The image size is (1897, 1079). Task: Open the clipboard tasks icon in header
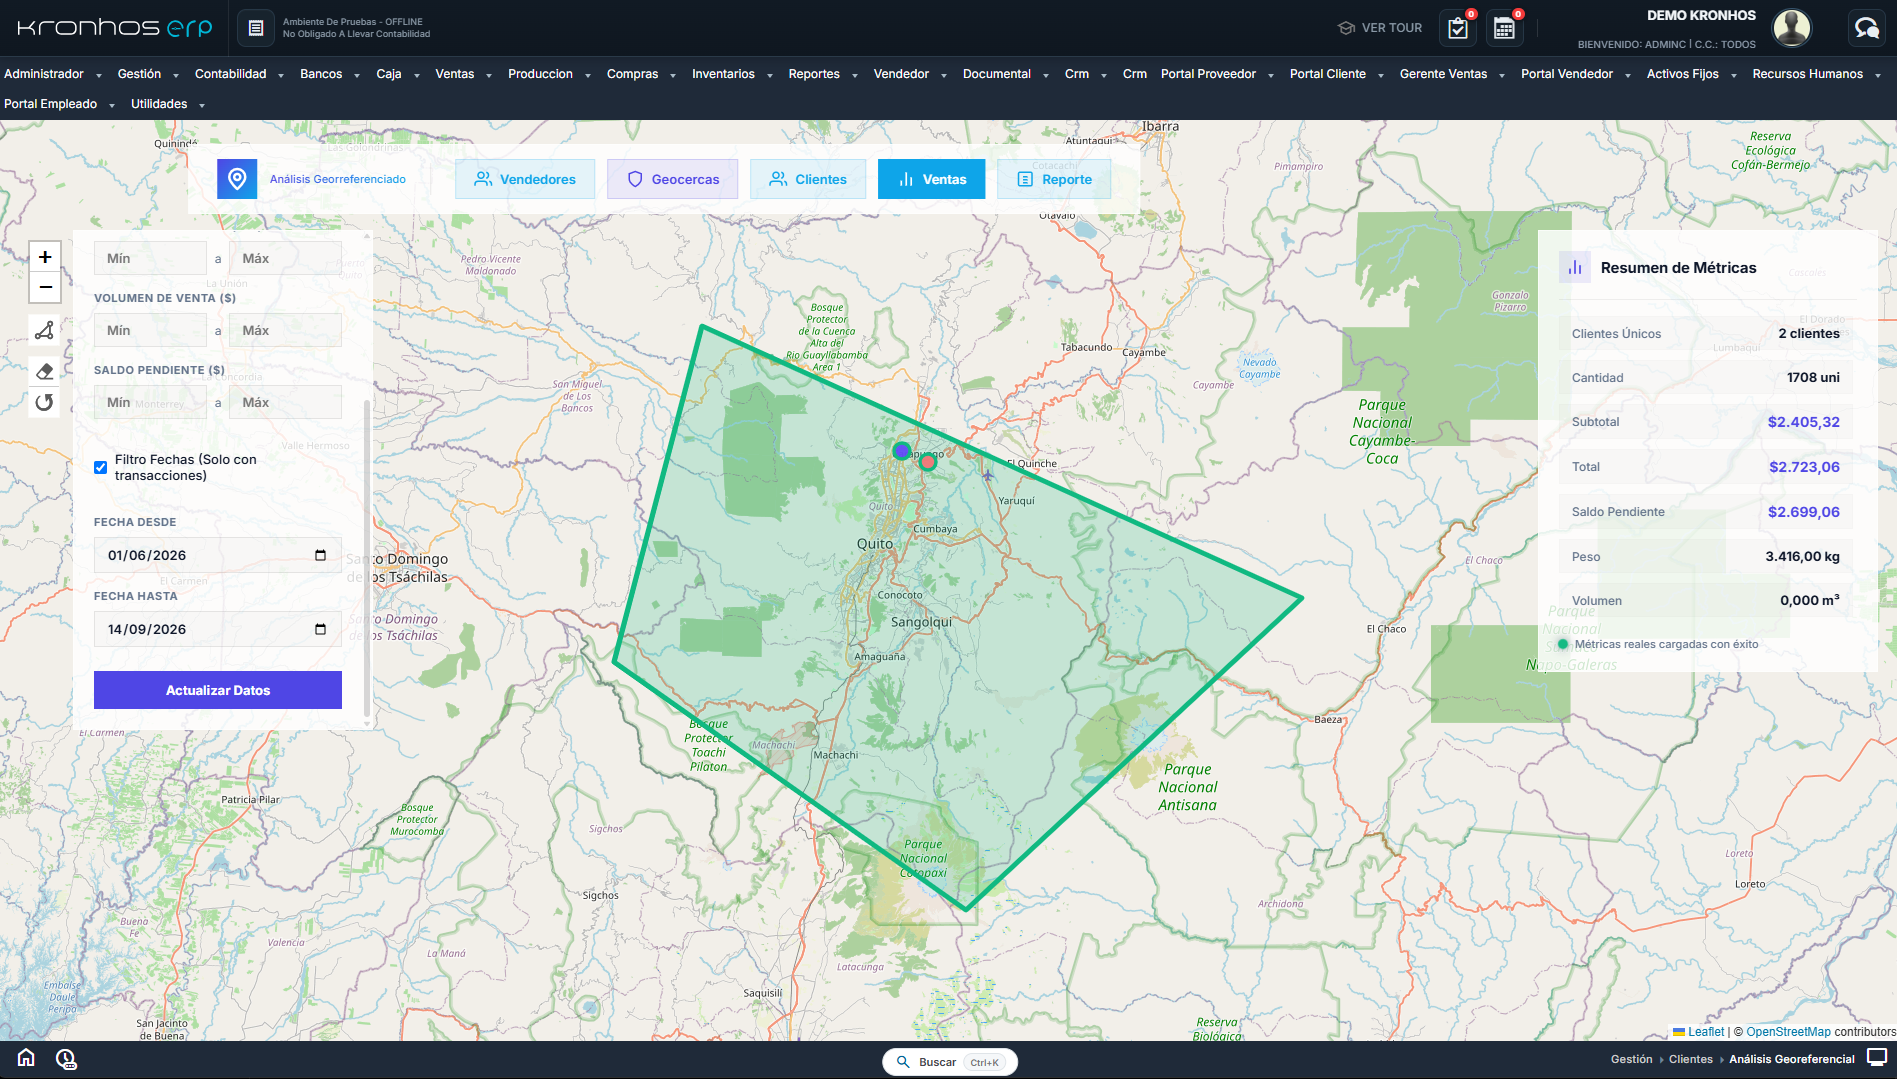pyautogui.click(x=1458, y=28)
